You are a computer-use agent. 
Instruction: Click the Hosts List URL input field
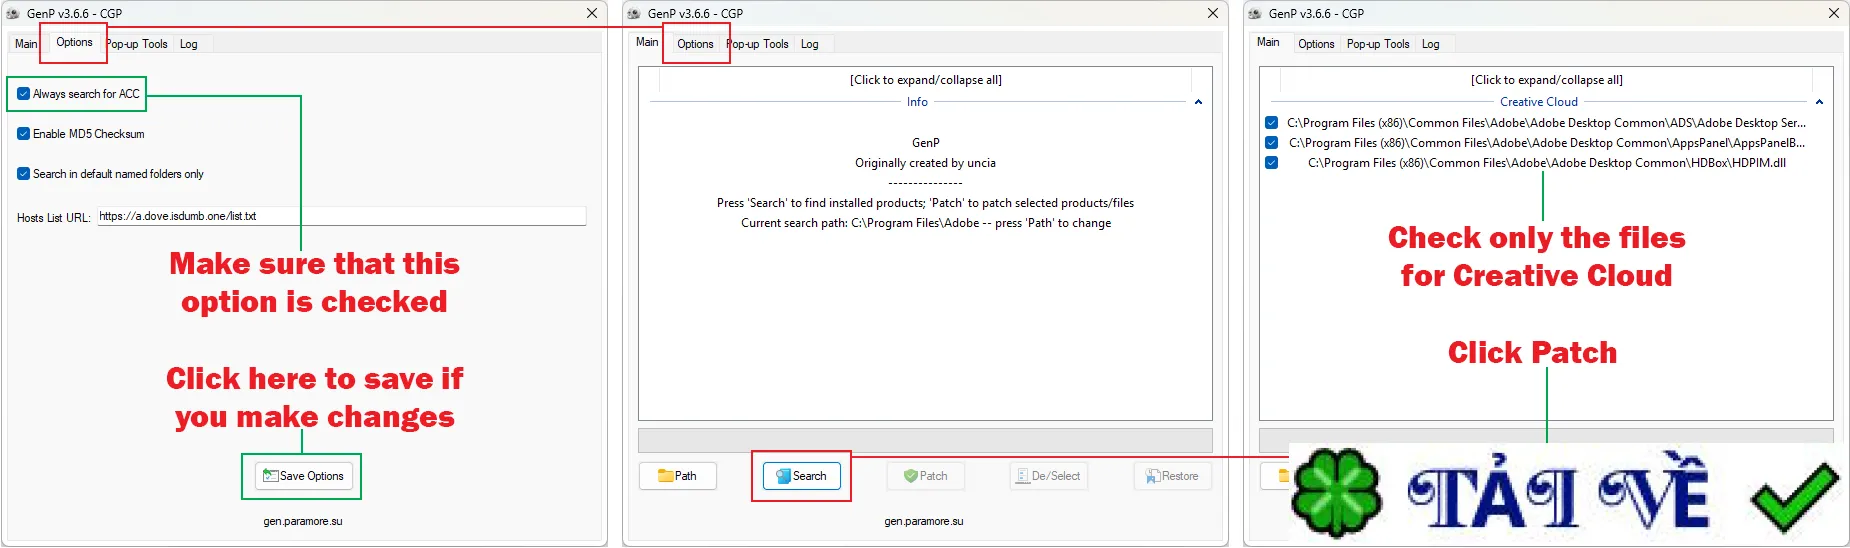point(341,216)
